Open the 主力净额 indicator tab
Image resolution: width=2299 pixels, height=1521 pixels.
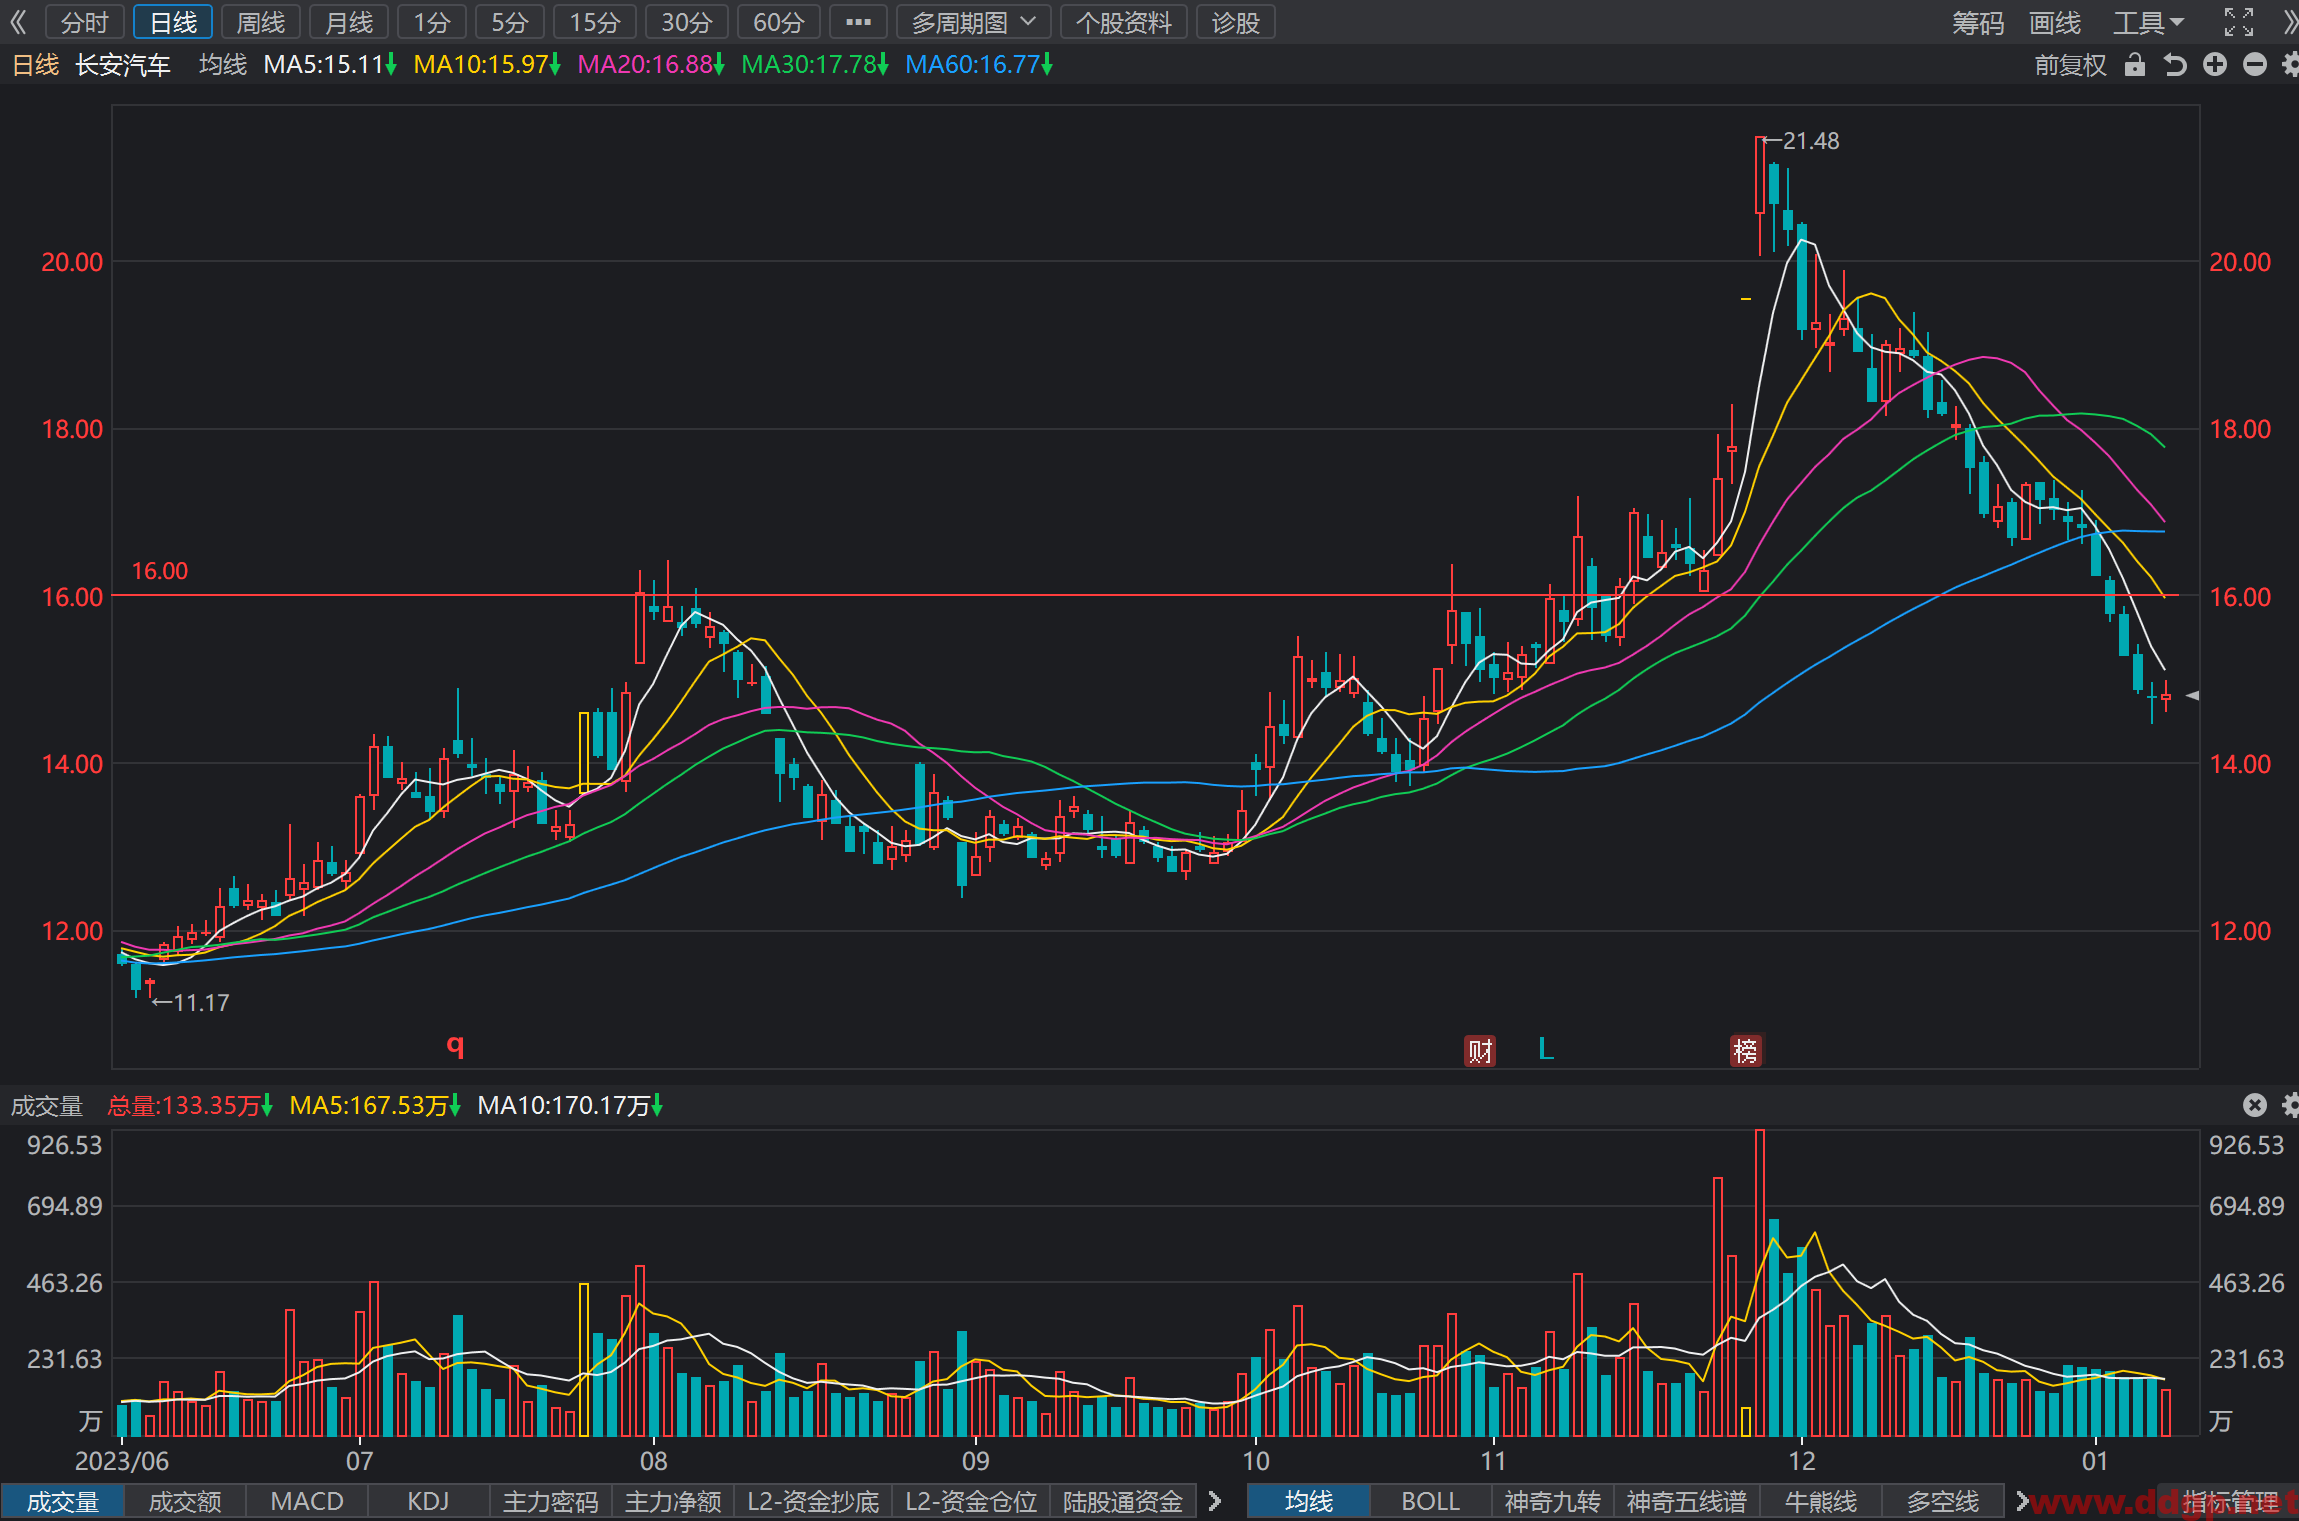point(673,1502)
